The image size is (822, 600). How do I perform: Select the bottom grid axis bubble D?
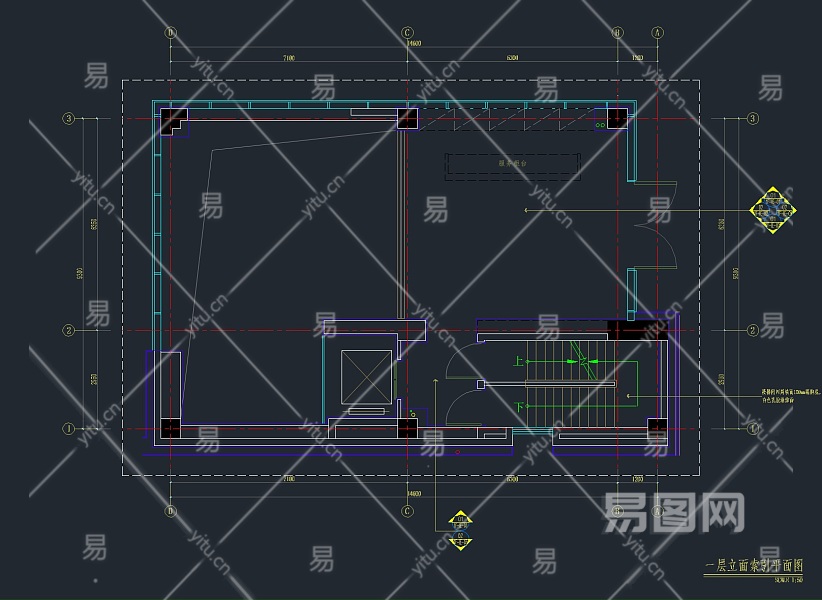click(x=170, y=511)
